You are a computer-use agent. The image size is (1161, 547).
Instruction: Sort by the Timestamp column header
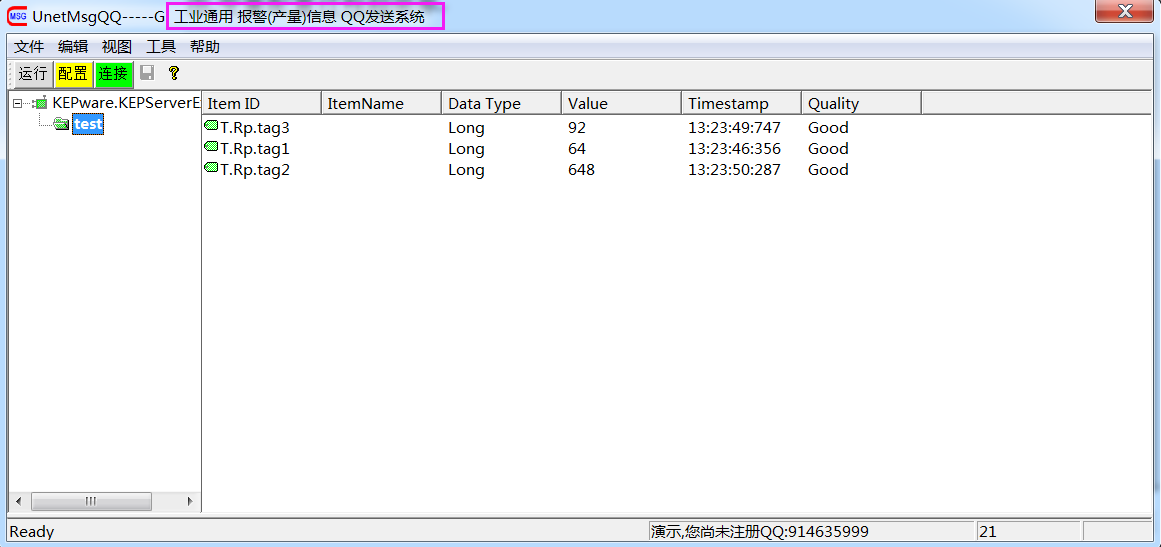(740, 104)
